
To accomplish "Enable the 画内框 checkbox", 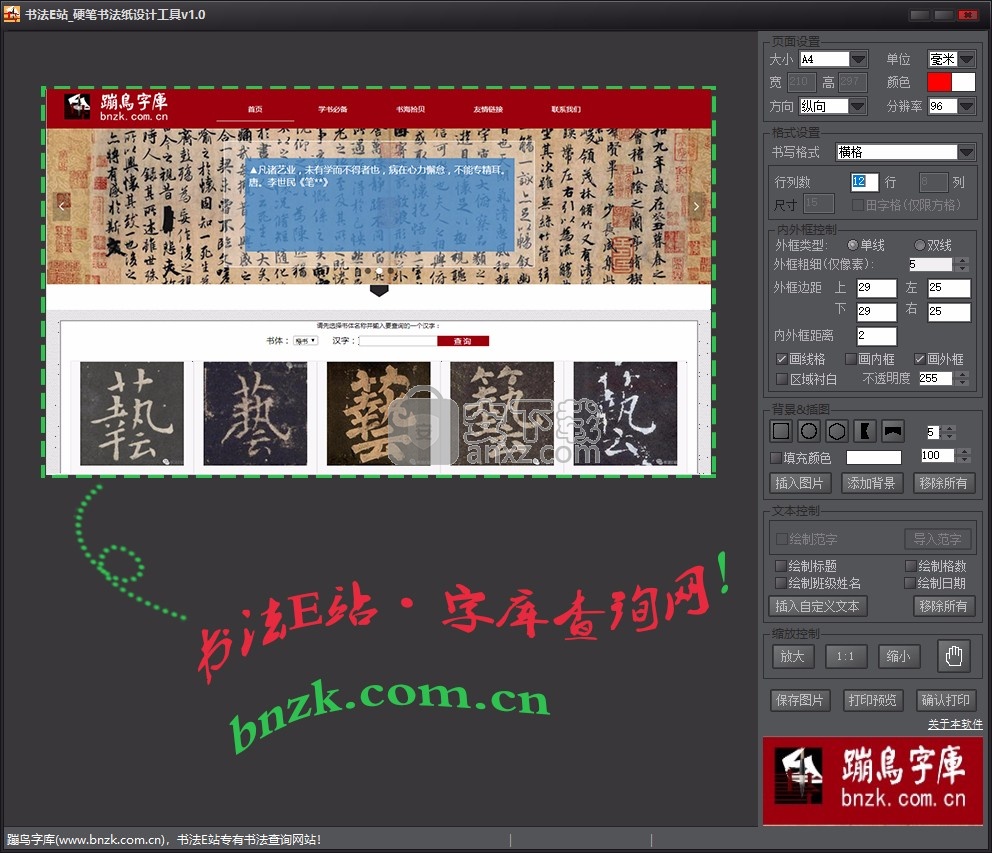I will [851, 359].
